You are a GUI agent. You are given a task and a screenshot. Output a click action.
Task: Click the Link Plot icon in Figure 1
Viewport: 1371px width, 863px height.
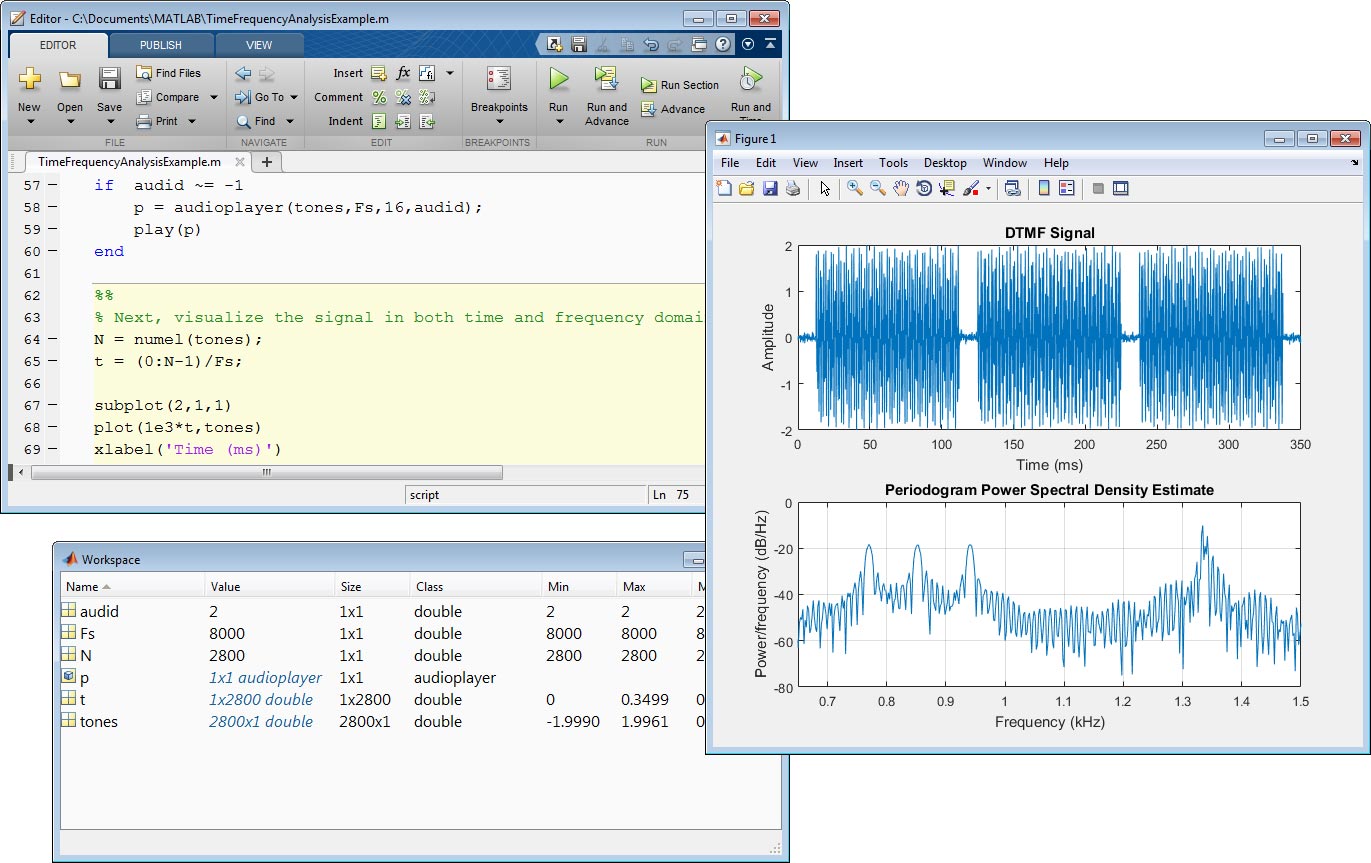click(x=1013, y=188)
